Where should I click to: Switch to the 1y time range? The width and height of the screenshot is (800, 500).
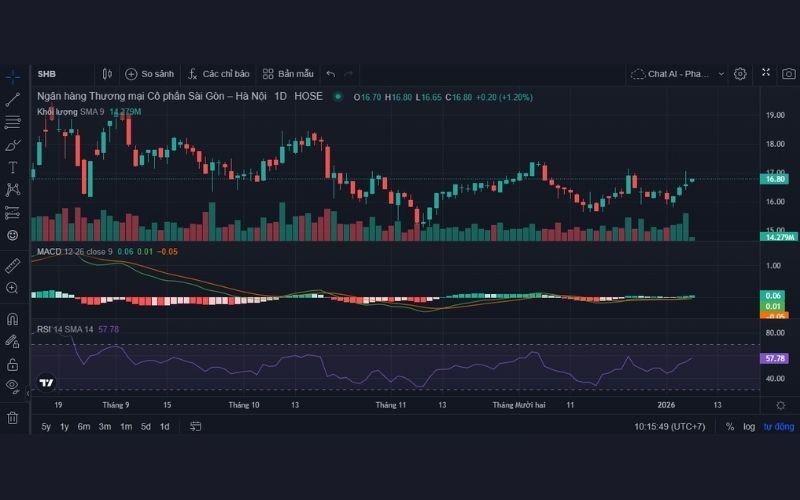point(65,427)
